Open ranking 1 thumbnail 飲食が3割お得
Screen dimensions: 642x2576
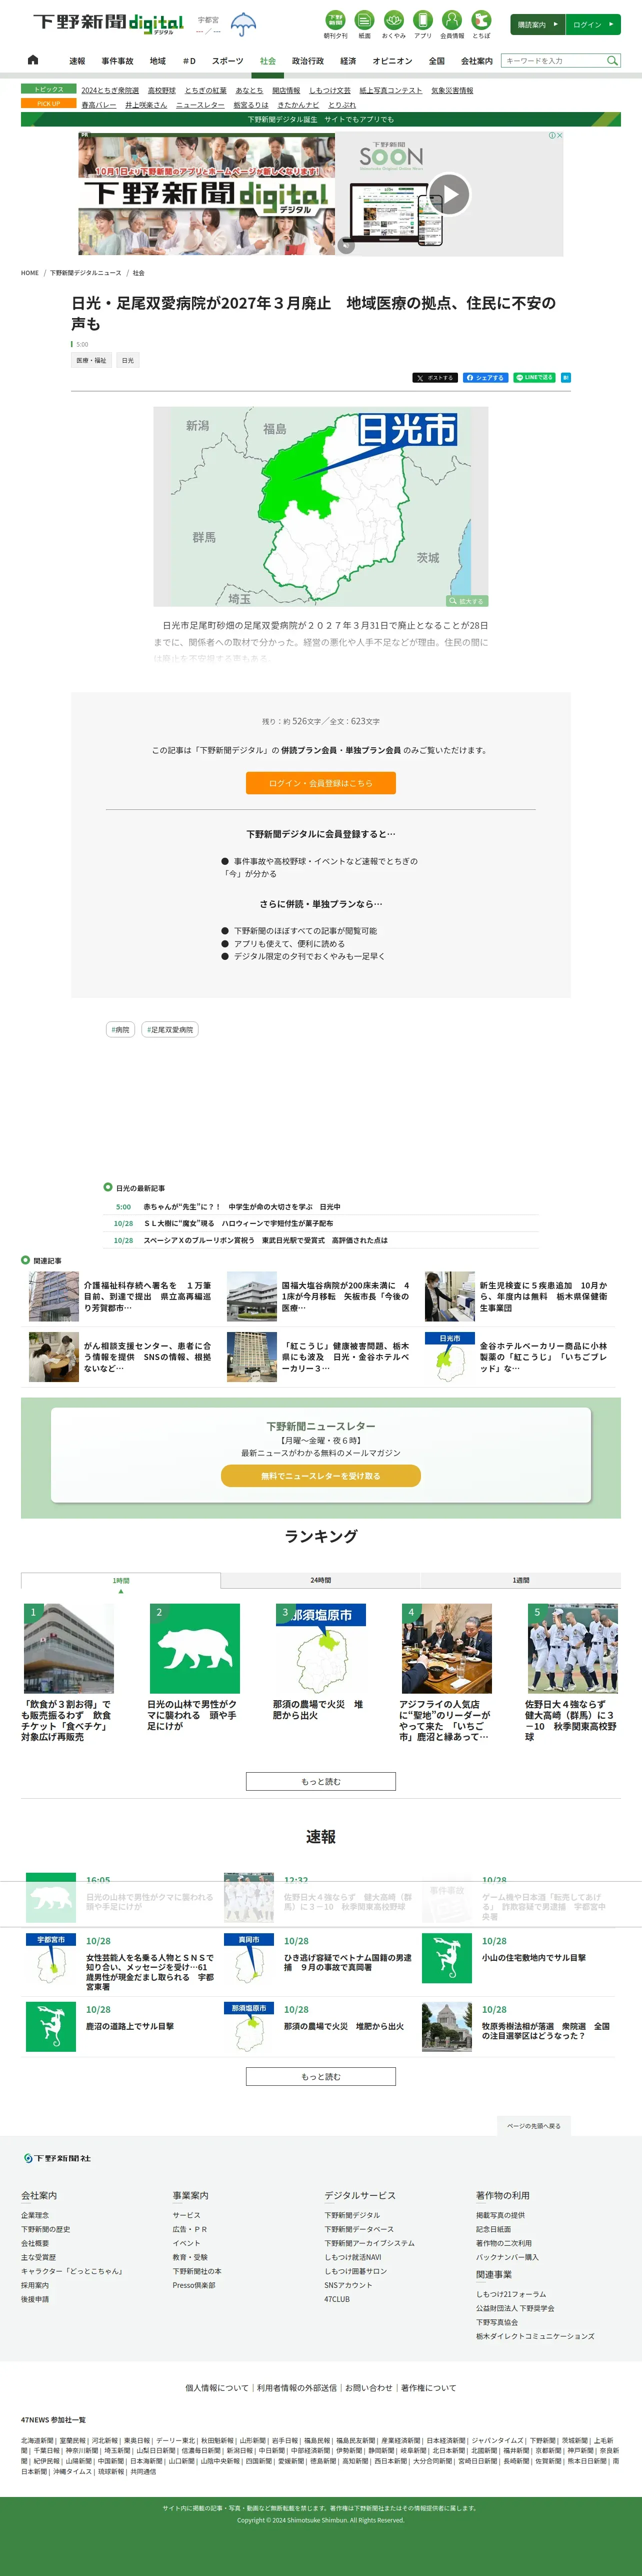(69, 1649)
